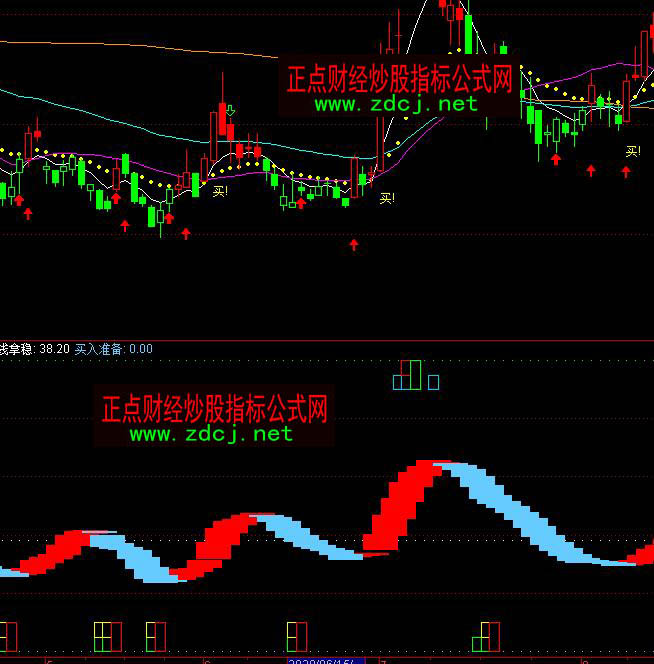Click the leftmost red signal box at bottom
This screenshot has height=664, width=654.
(9, 635)
